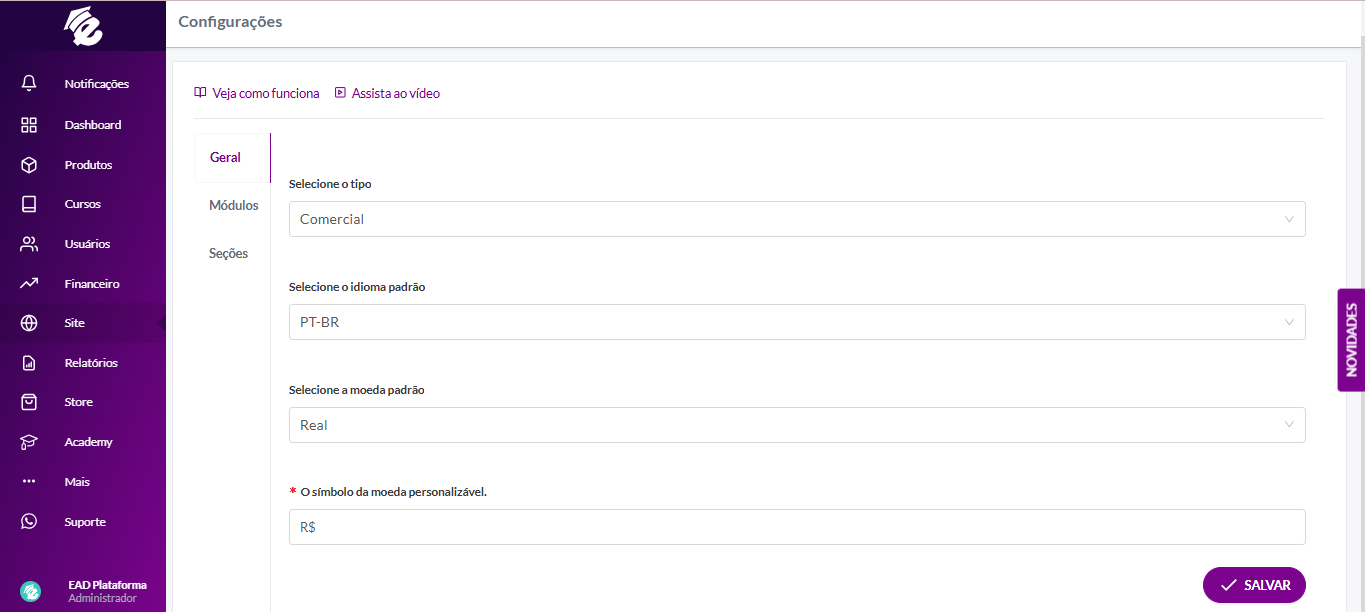This screenshot has height=612, width=1365.
Task: Click the O símbolo da moeda personalizável label
Action: 394,492
